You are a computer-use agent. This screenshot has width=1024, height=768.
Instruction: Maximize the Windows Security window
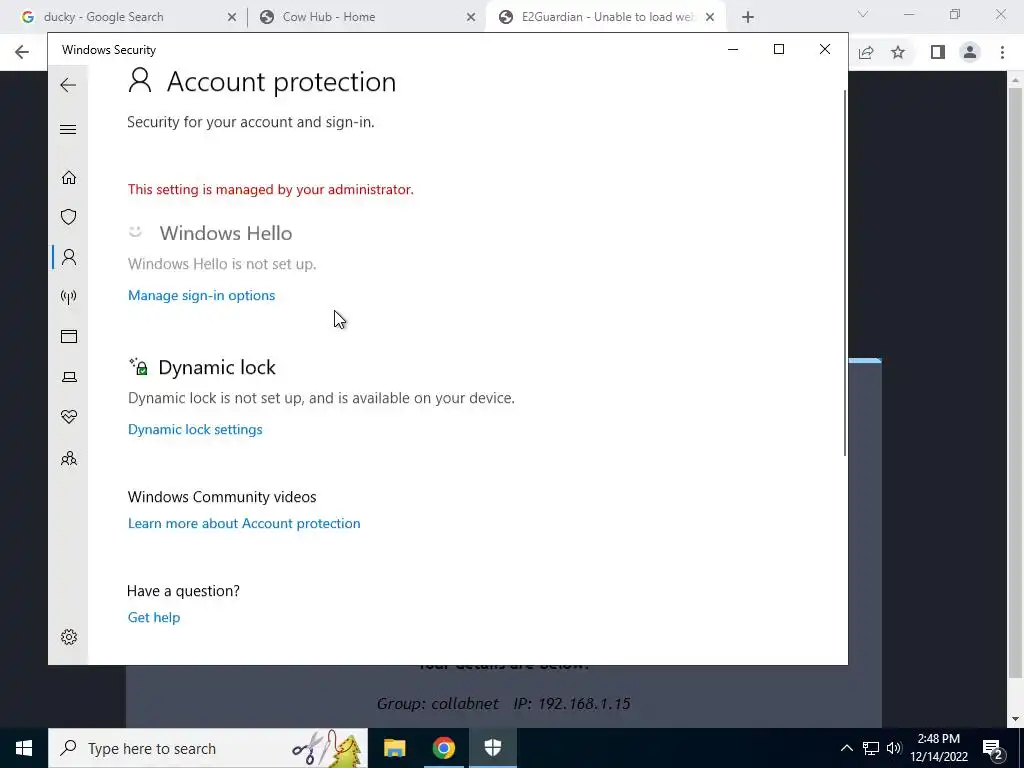(778, 50)
